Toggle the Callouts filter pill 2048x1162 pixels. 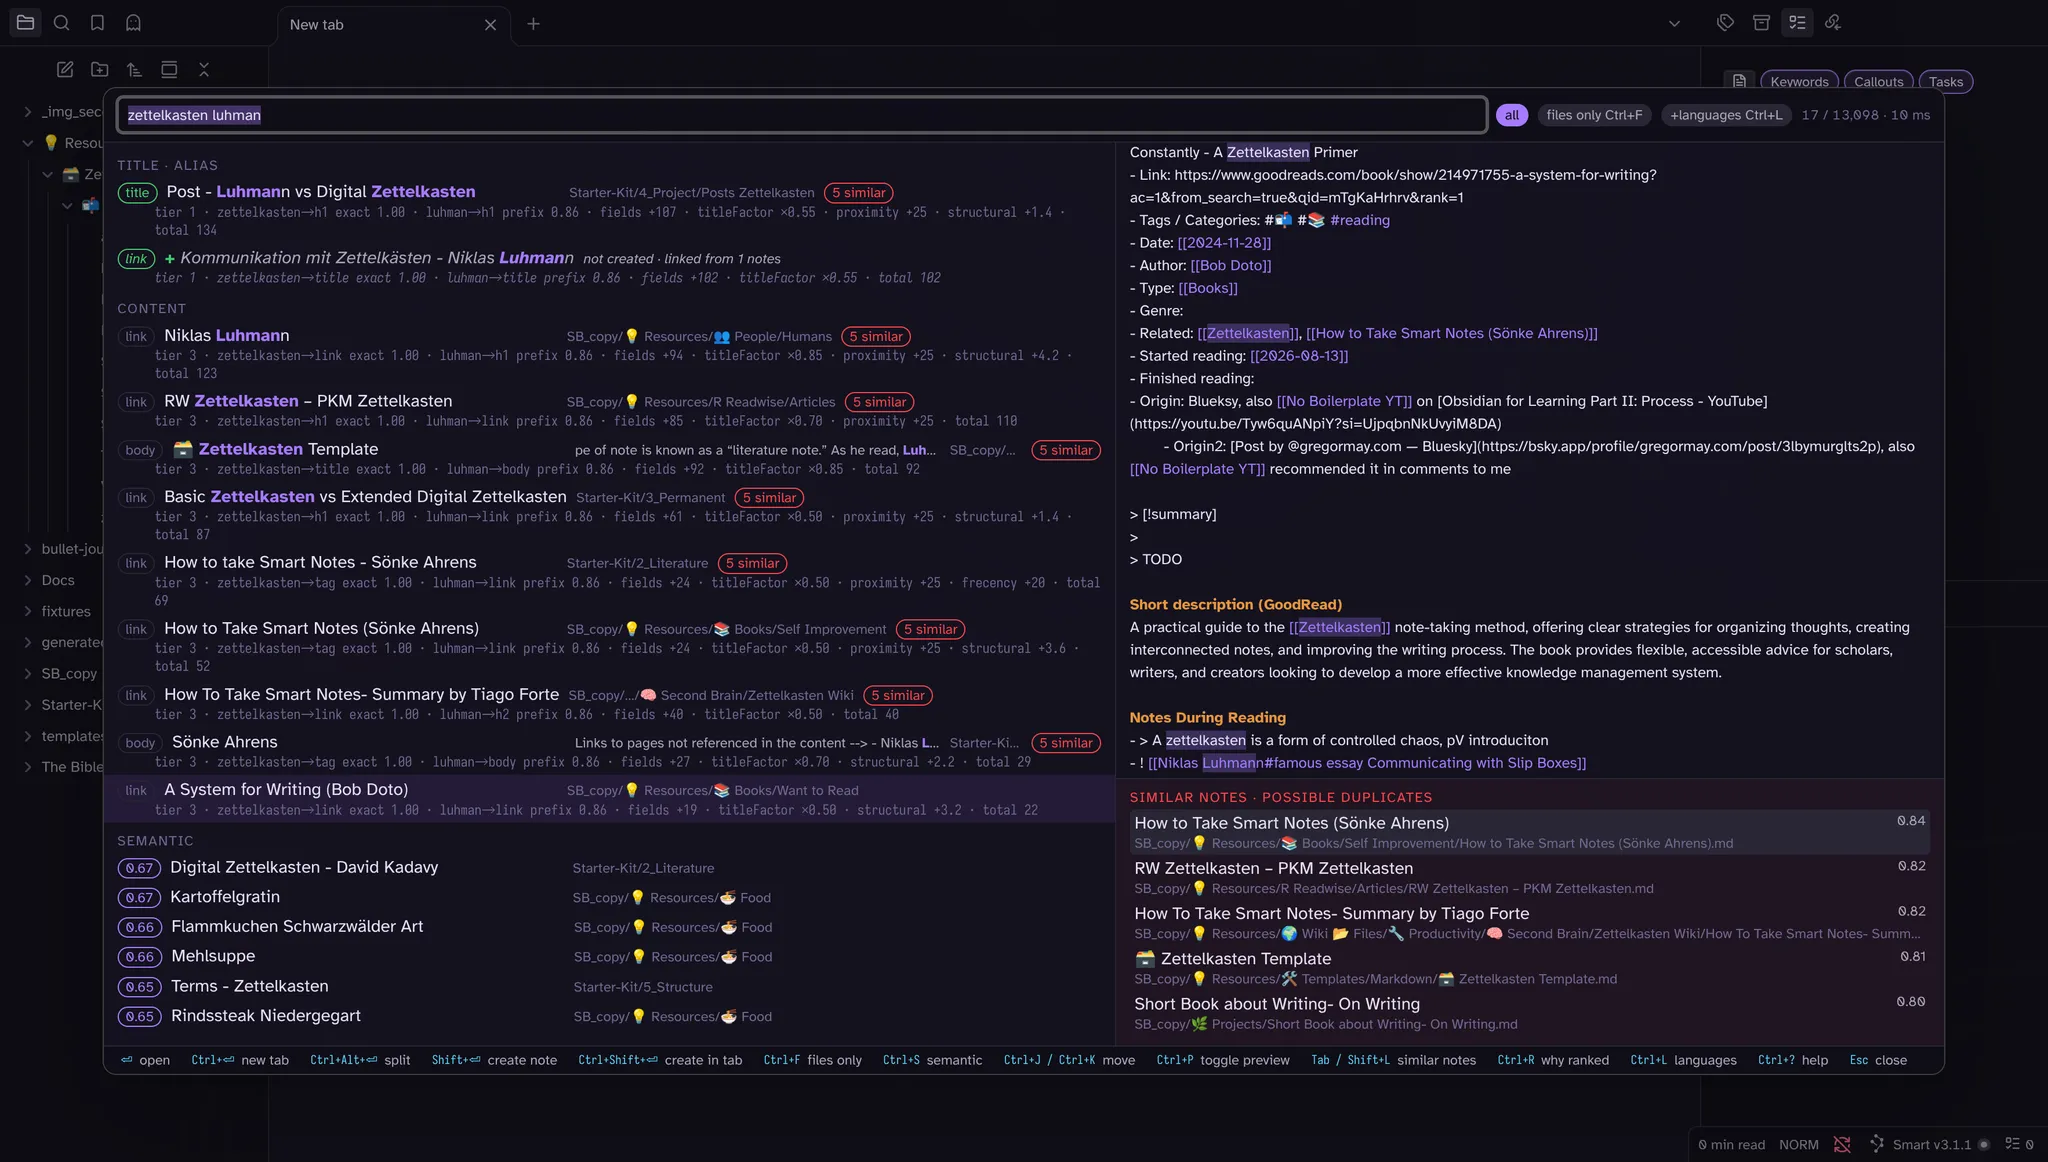click(1878, 82)
